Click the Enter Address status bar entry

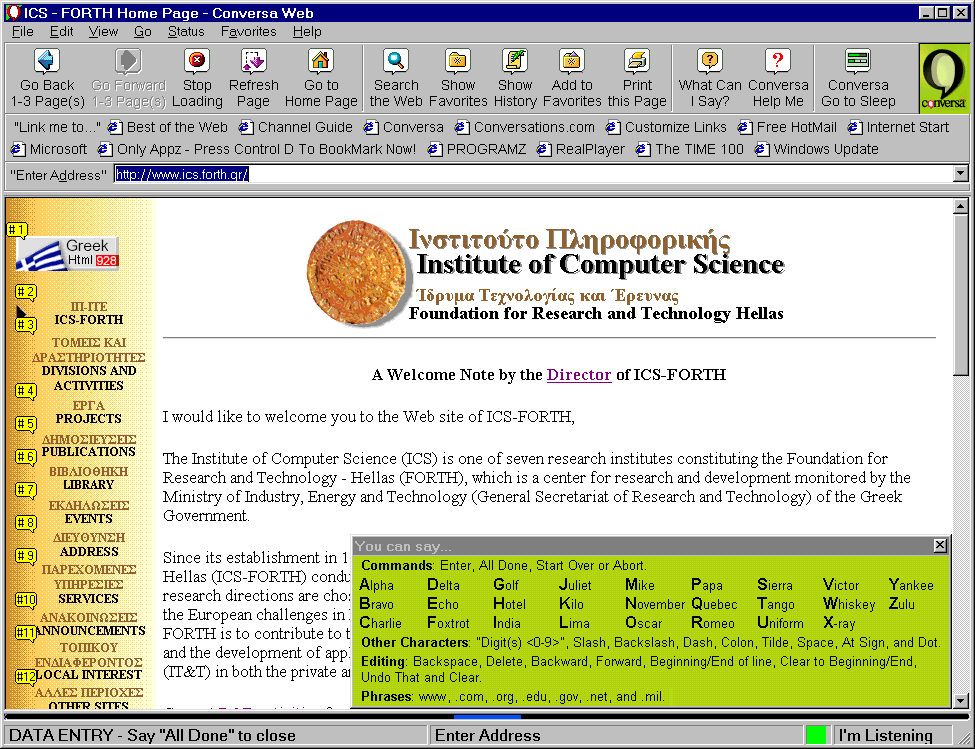(x=488, y=736)
